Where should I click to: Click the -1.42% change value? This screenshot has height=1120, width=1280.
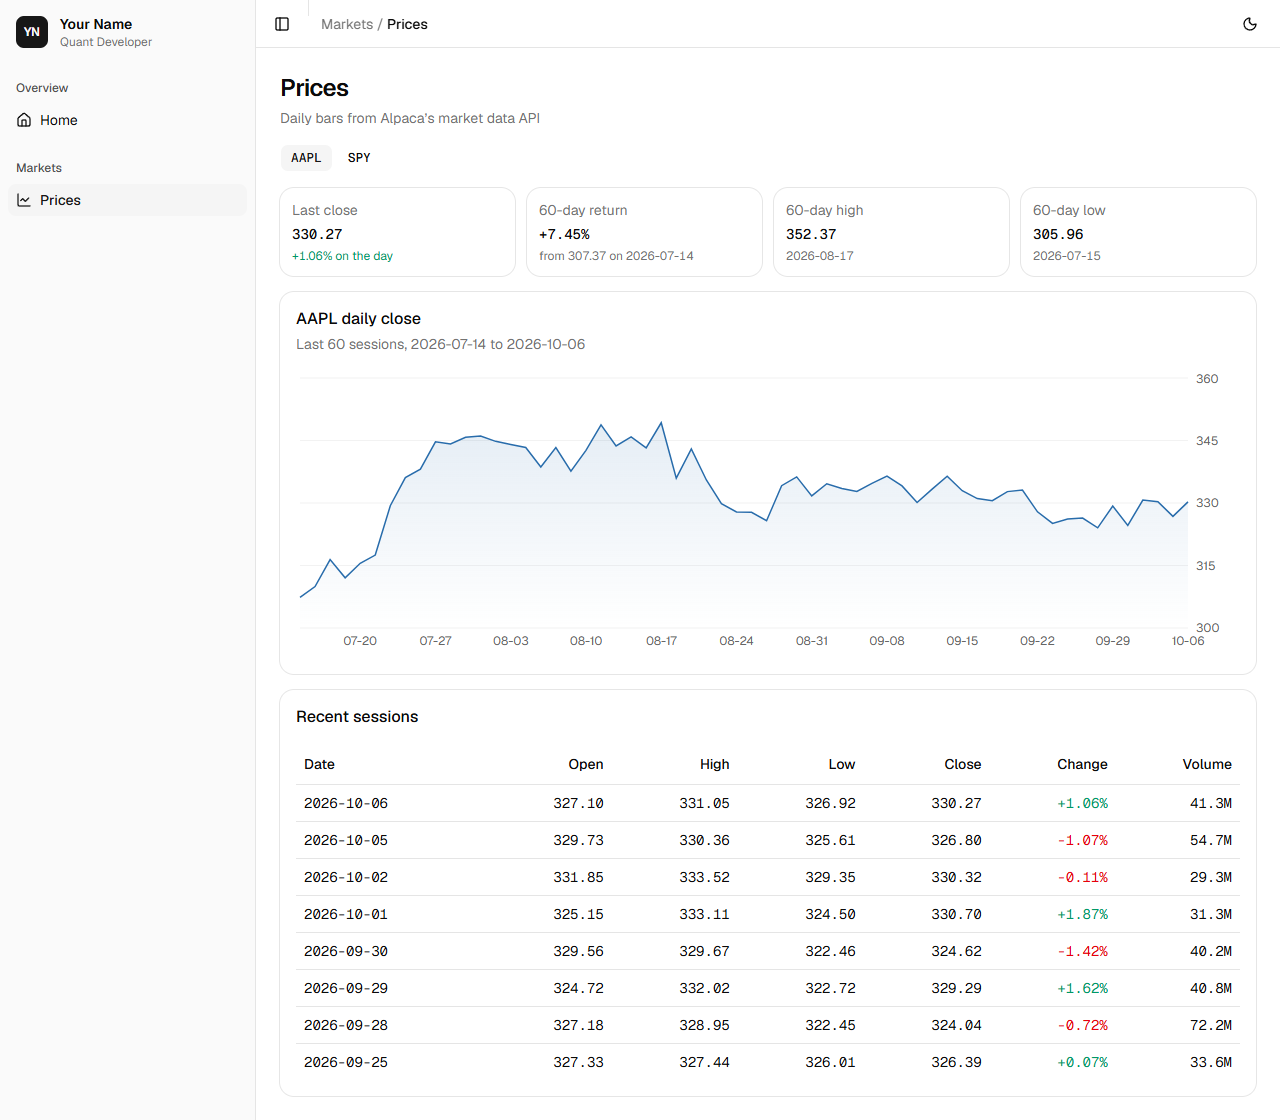1082,951
